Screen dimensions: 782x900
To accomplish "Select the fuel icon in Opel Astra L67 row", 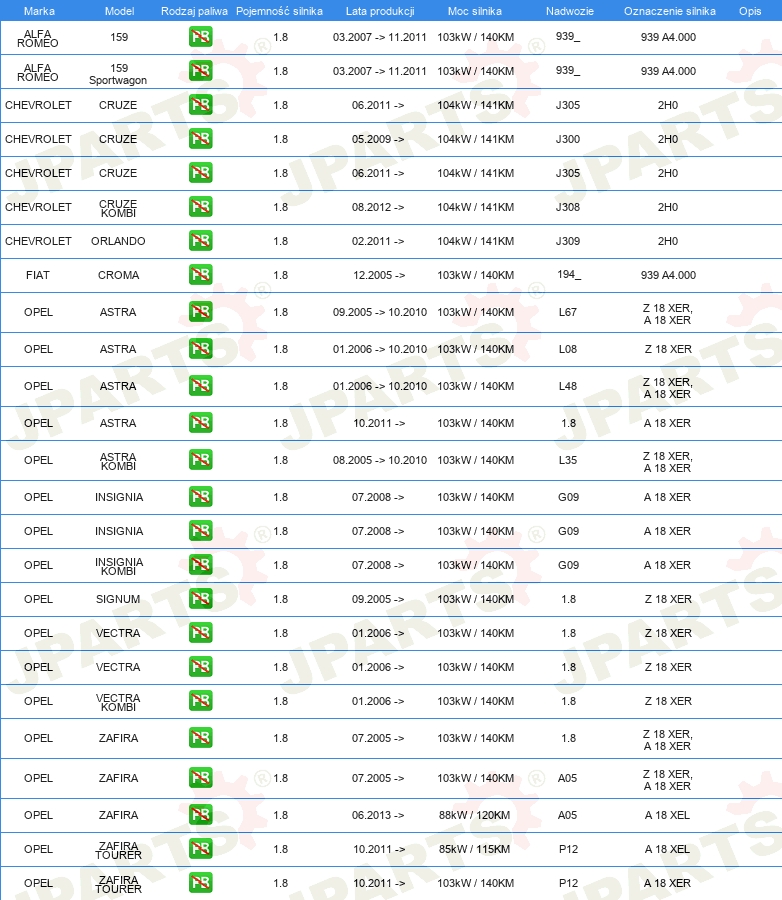I will 200,311.
